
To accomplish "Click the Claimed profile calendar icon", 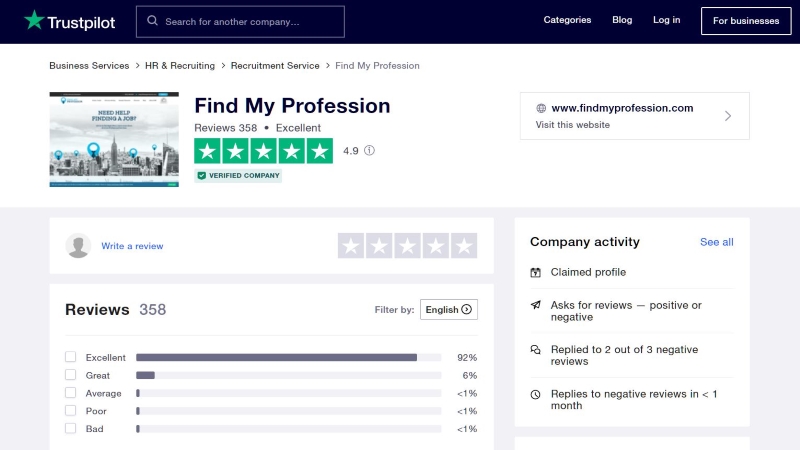I will click(535, 272).
